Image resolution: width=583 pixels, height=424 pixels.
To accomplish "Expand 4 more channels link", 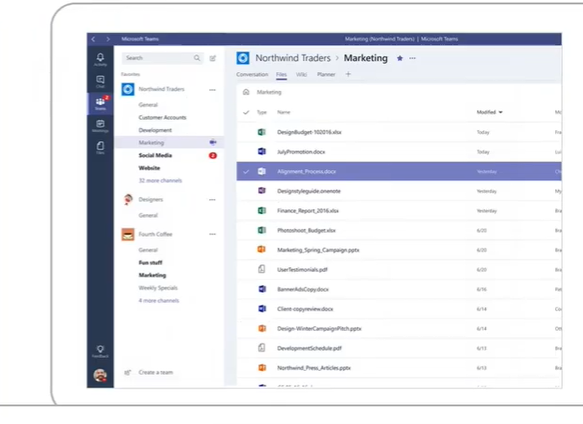I will 159,301.
